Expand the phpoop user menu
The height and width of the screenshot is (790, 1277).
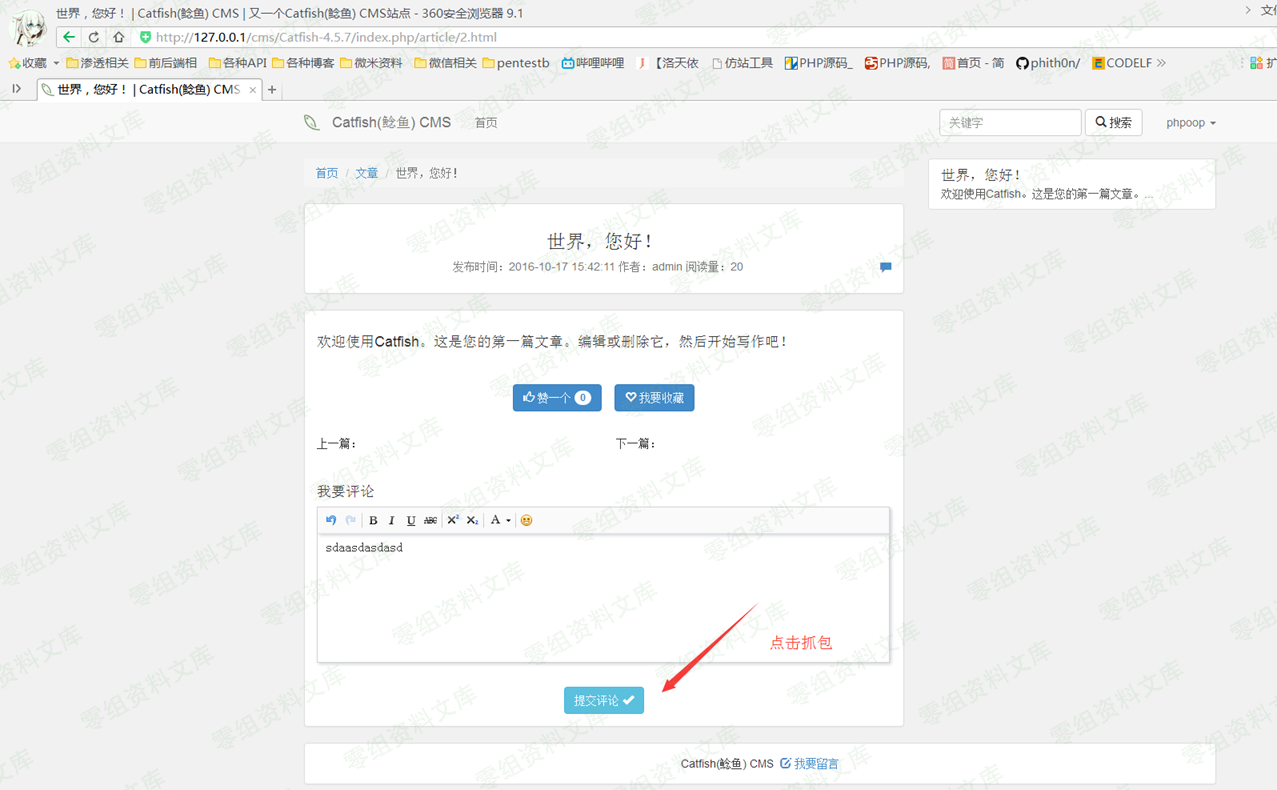click(1190, 123)
